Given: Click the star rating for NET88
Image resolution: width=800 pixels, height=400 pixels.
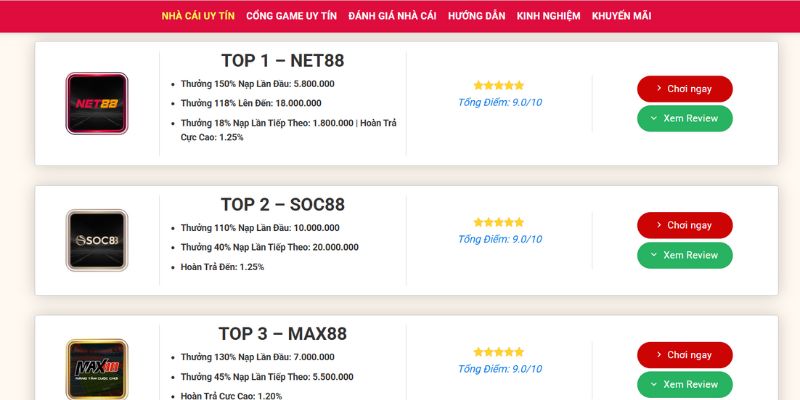Looking at the screenshot, I should pyautogui.click(x=498, y=85).
